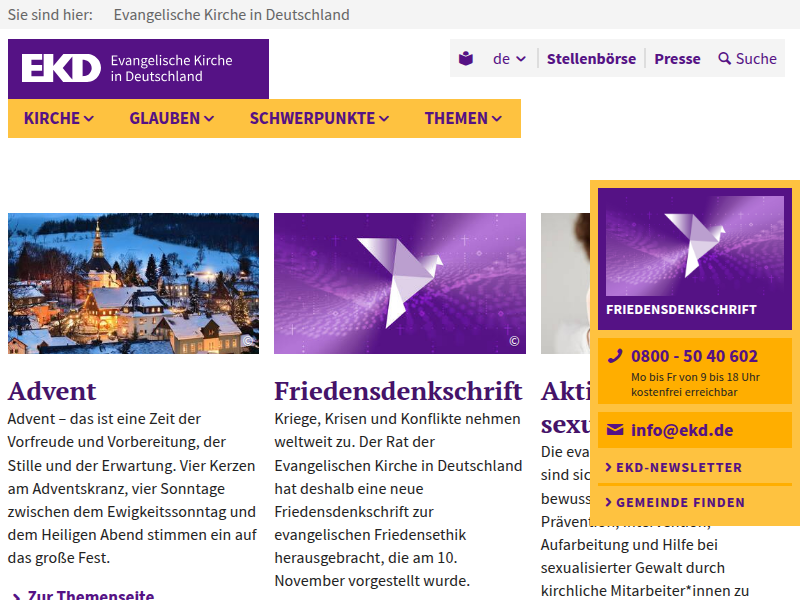Open the Presse page
Image resolution: width=800 pixels, height=600 pixels.
click(x=677, y=59)
